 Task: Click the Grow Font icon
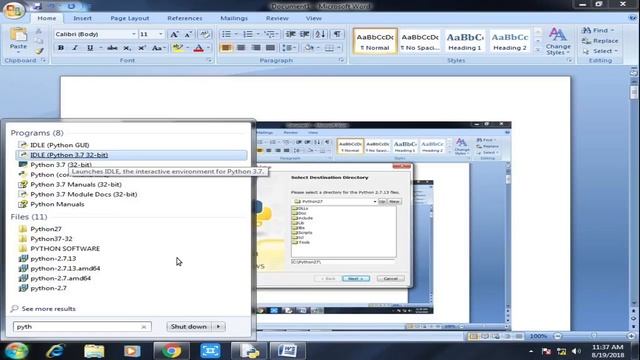click(x=174, y=34)
